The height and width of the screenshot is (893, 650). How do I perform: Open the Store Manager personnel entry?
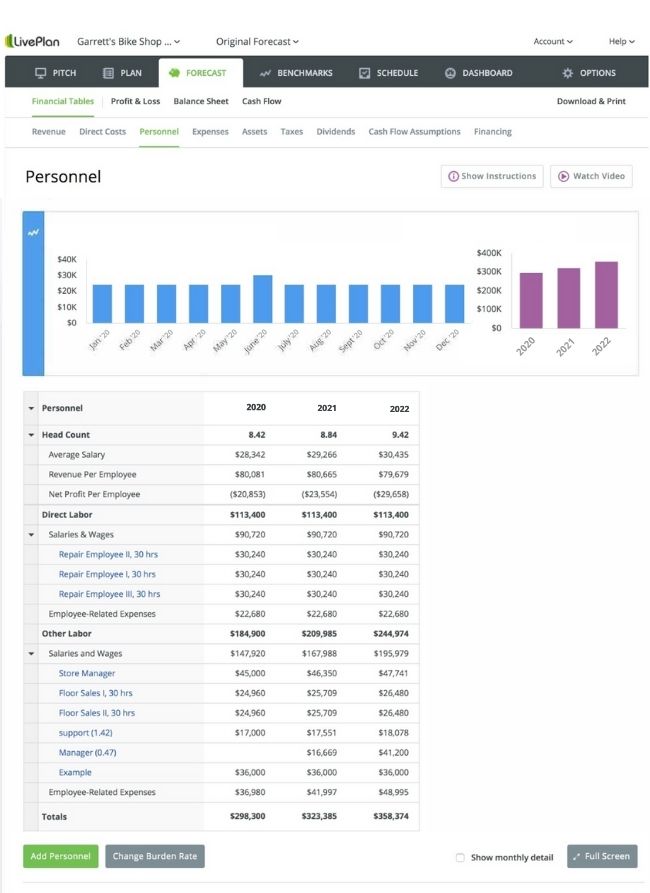click(87, 673)
